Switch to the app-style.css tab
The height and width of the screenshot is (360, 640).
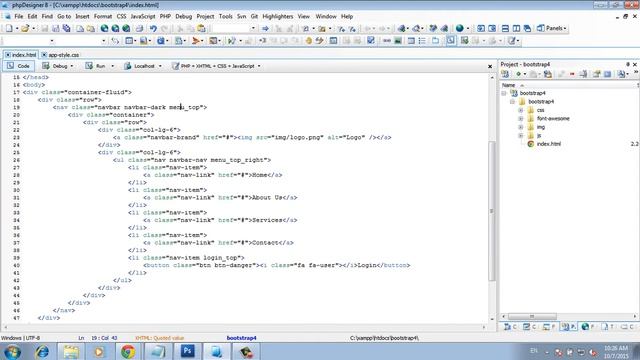(60, 55)
